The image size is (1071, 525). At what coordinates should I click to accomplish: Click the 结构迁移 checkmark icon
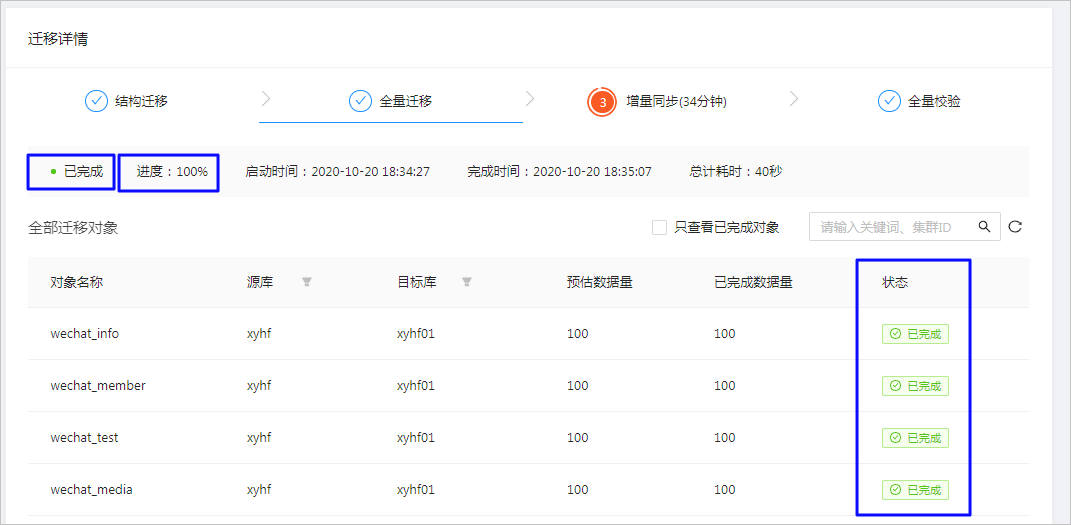tap(96, 102)
